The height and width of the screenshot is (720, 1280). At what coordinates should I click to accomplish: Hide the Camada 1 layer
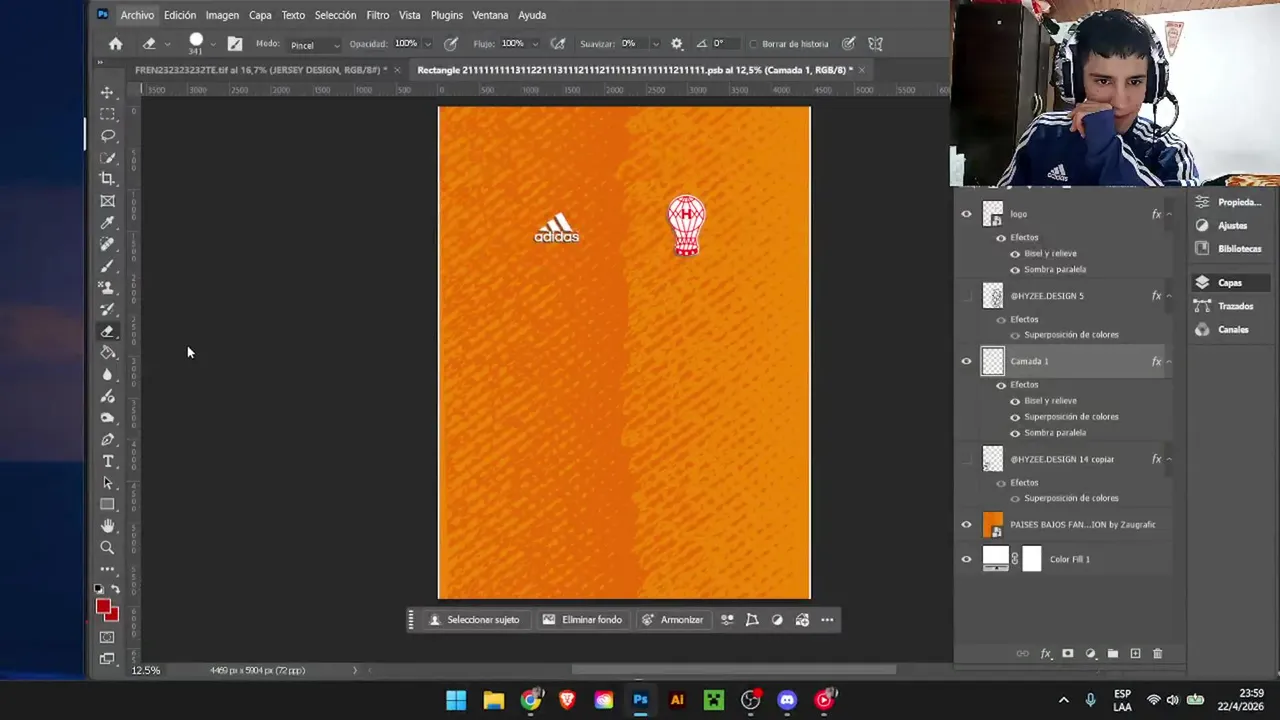966,361
